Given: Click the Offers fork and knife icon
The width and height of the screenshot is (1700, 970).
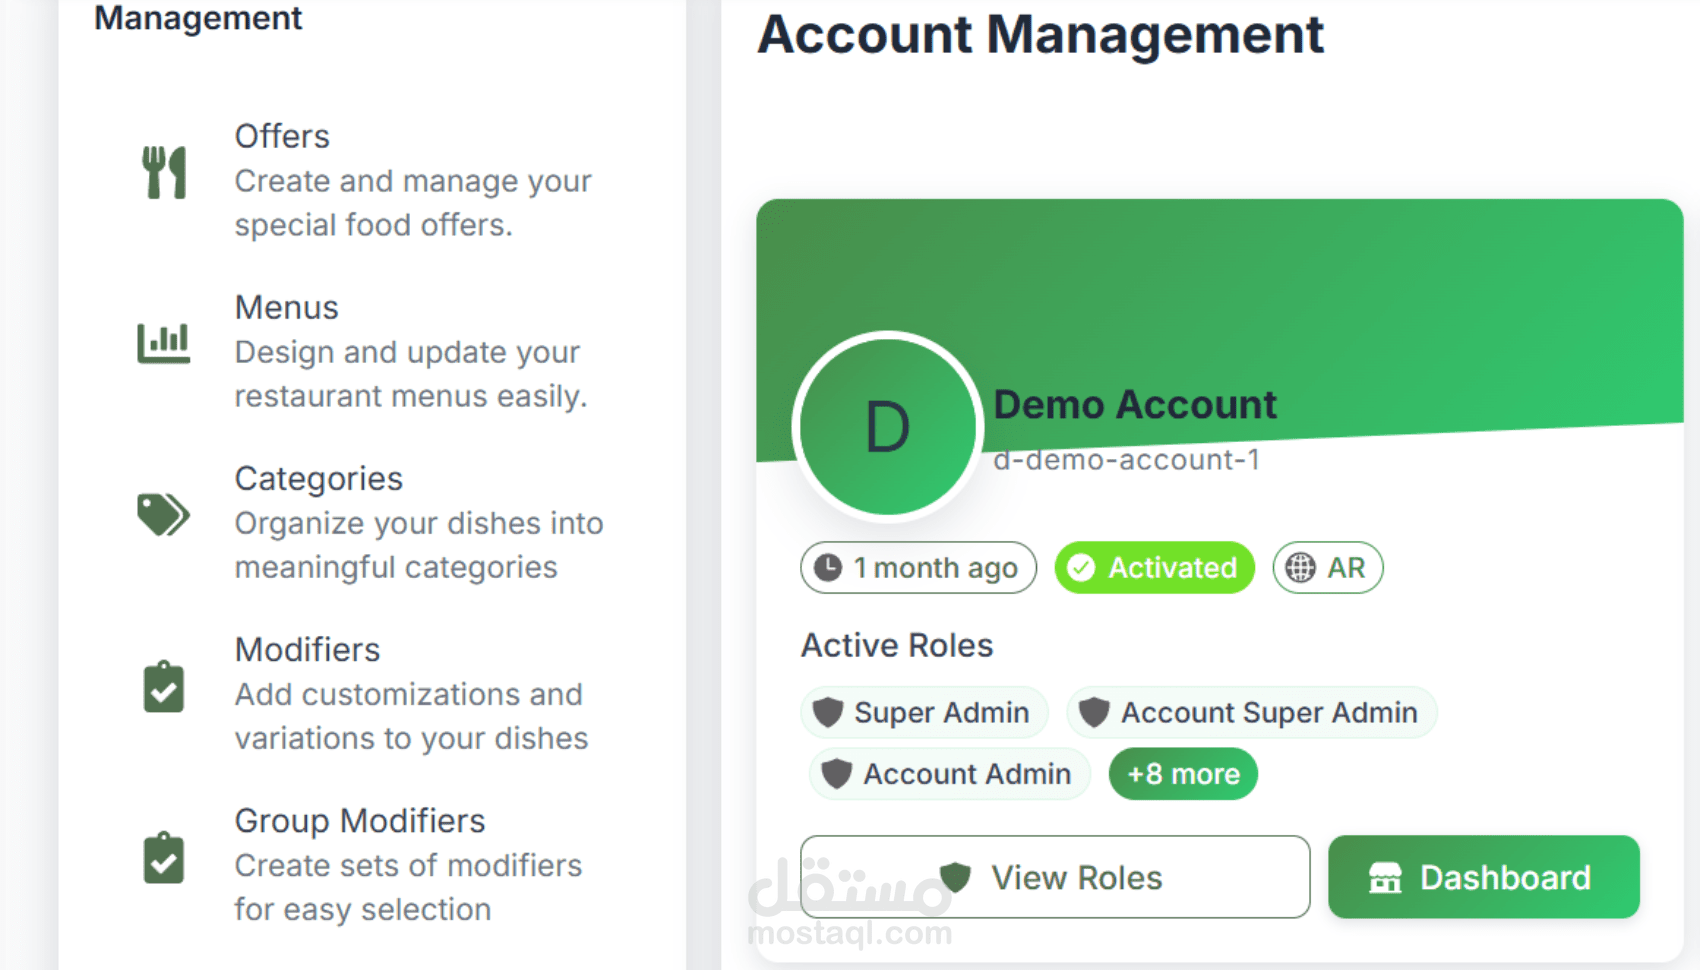Looking at the screenshot, I should click(164, 173).
